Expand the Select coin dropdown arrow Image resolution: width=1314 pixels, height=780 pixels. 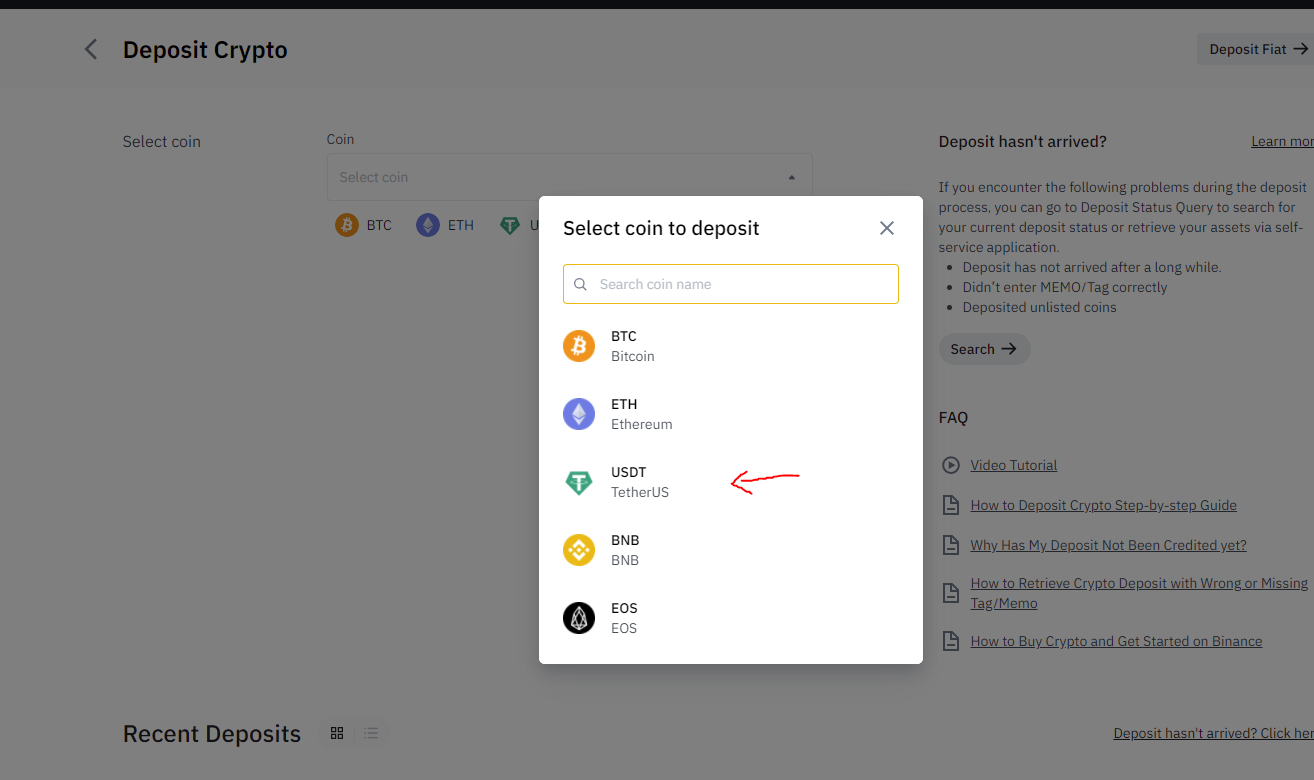(791, 177)
